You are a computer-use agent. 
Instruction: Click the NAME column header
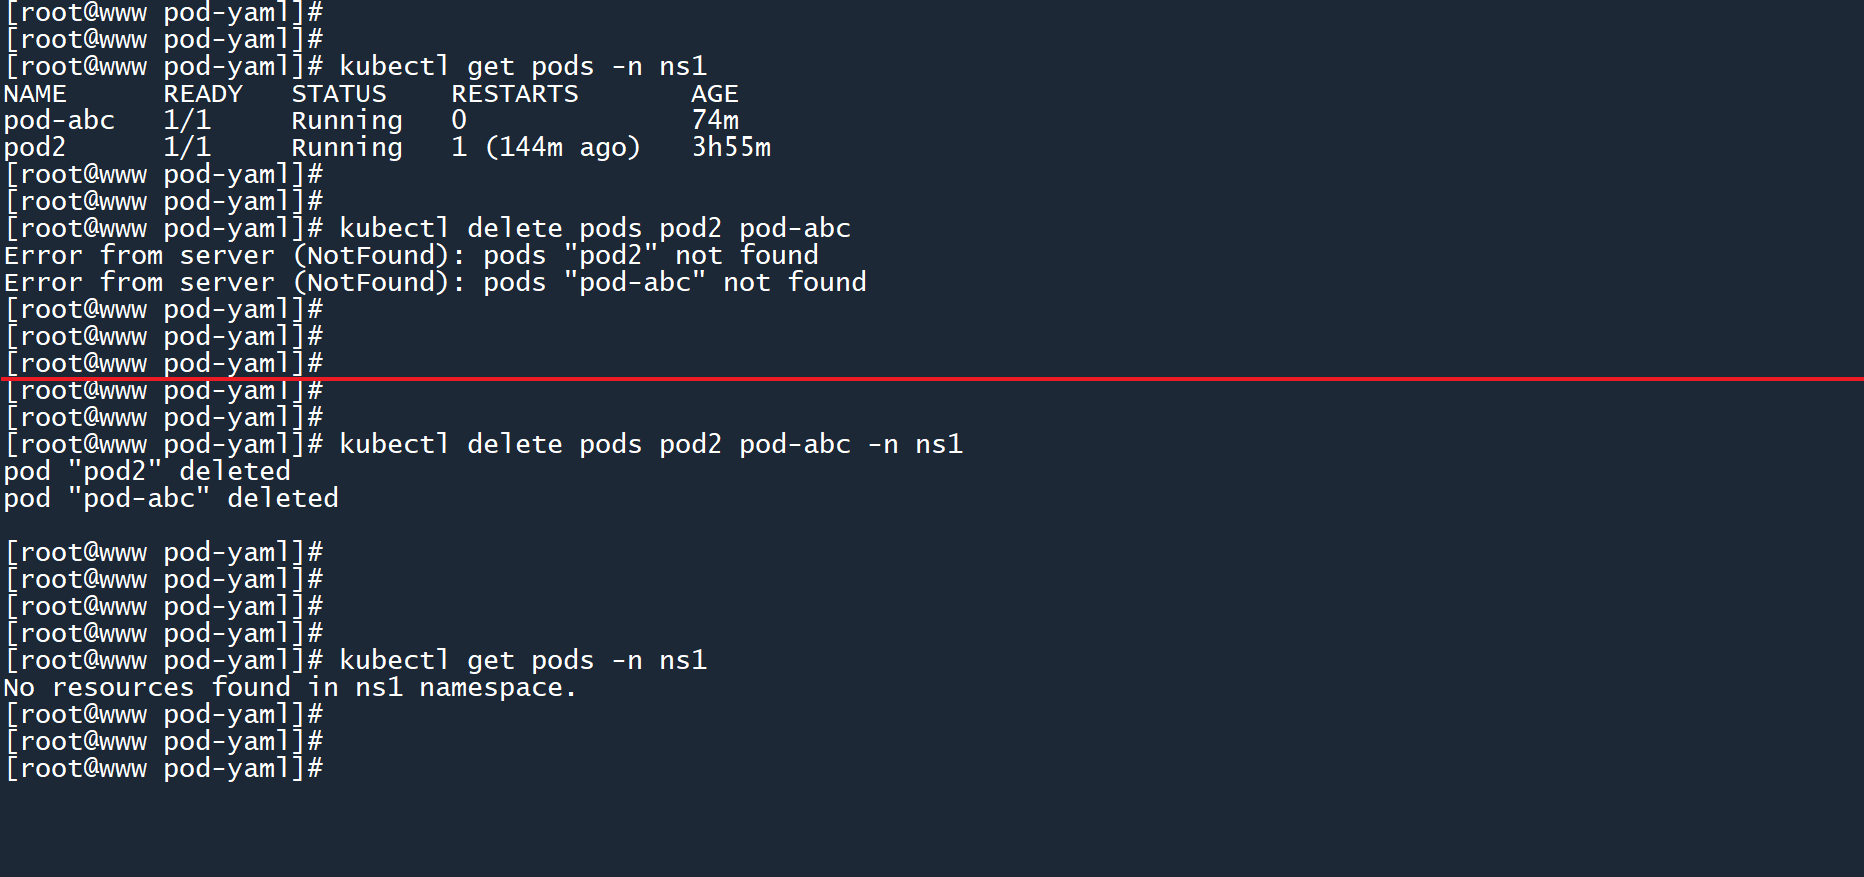click(35, 94)
